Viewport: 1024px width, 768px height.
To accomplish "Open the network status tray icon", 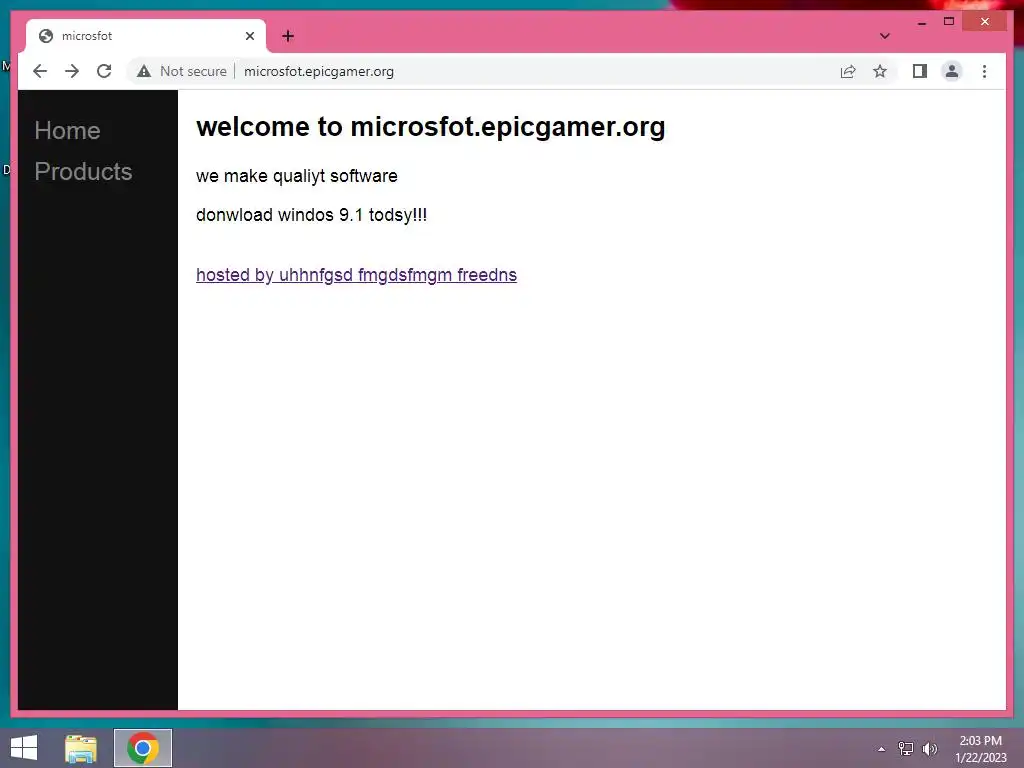I will pos(906,749).
